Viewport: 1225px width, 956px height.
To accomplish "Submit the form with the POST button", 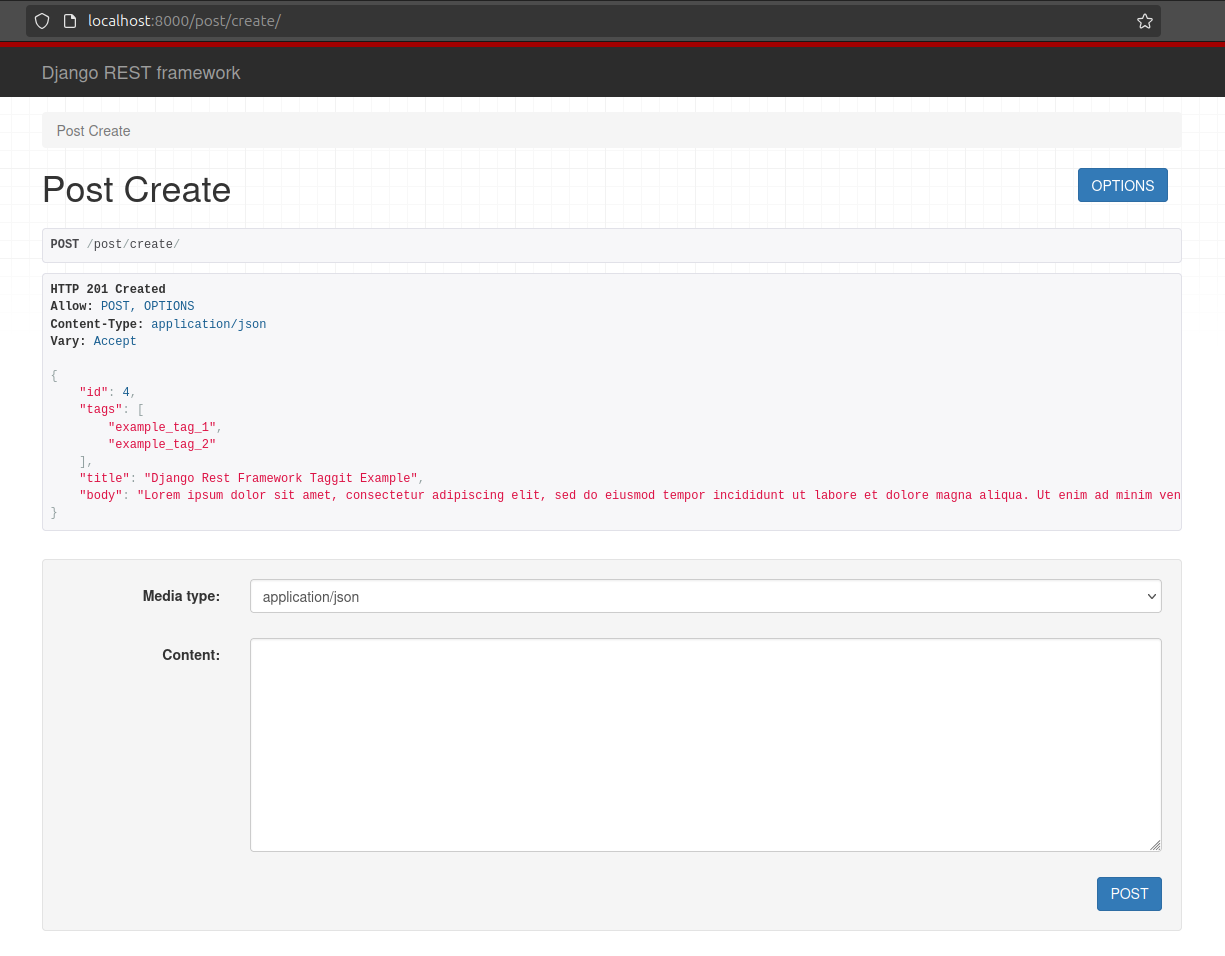I will tap(1129, 894).
